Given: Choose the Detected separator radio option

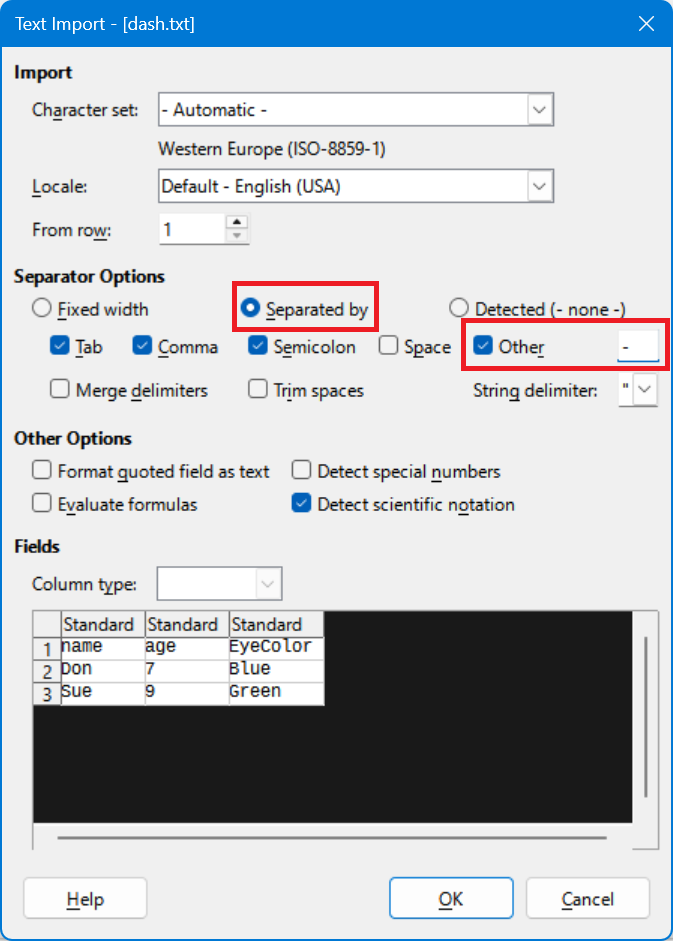Looking at the screenshot, I should tap(459, 309).
